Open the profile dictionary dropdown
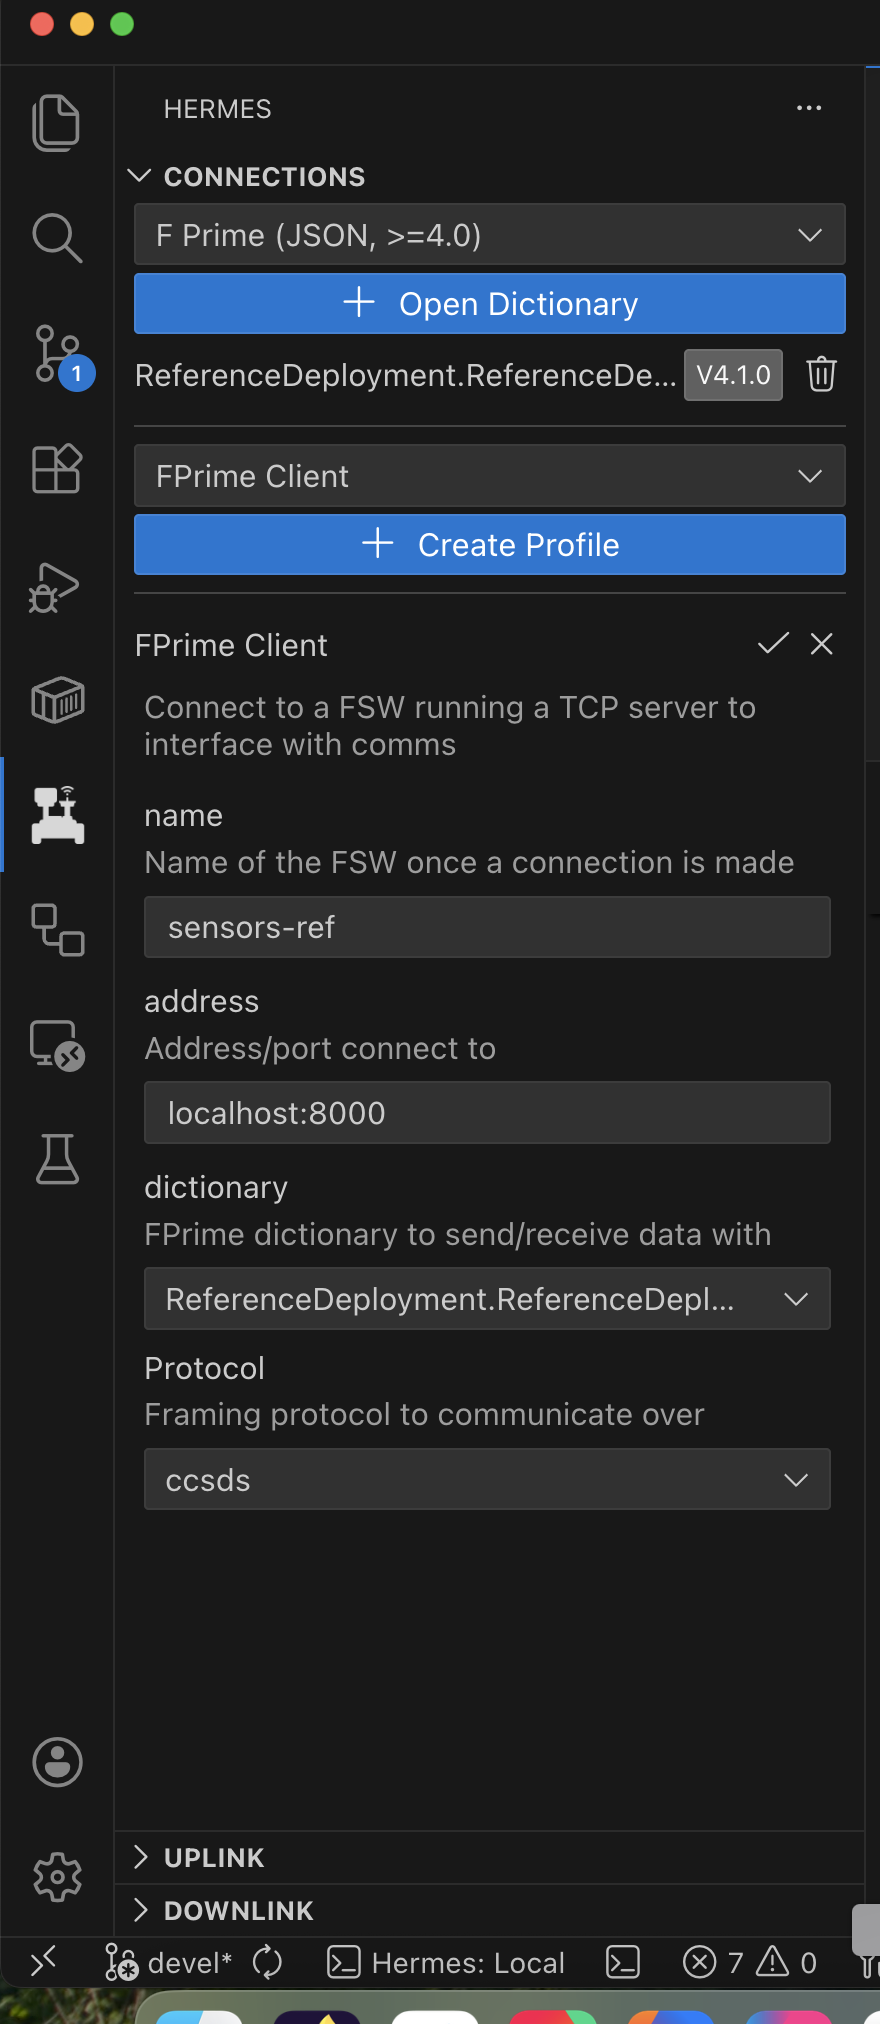The image size is (880, 2024). (487, 1299)
